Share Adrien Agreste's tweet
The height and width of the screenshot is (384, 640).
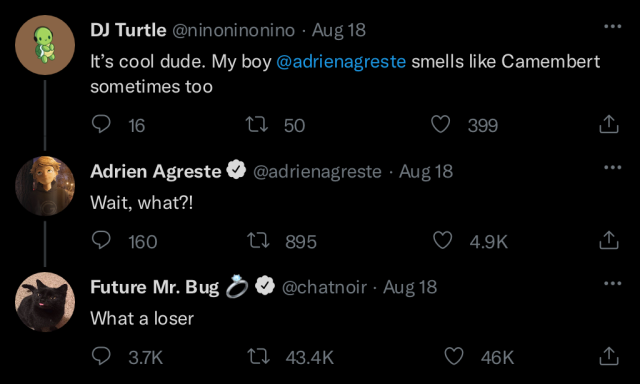609,240
